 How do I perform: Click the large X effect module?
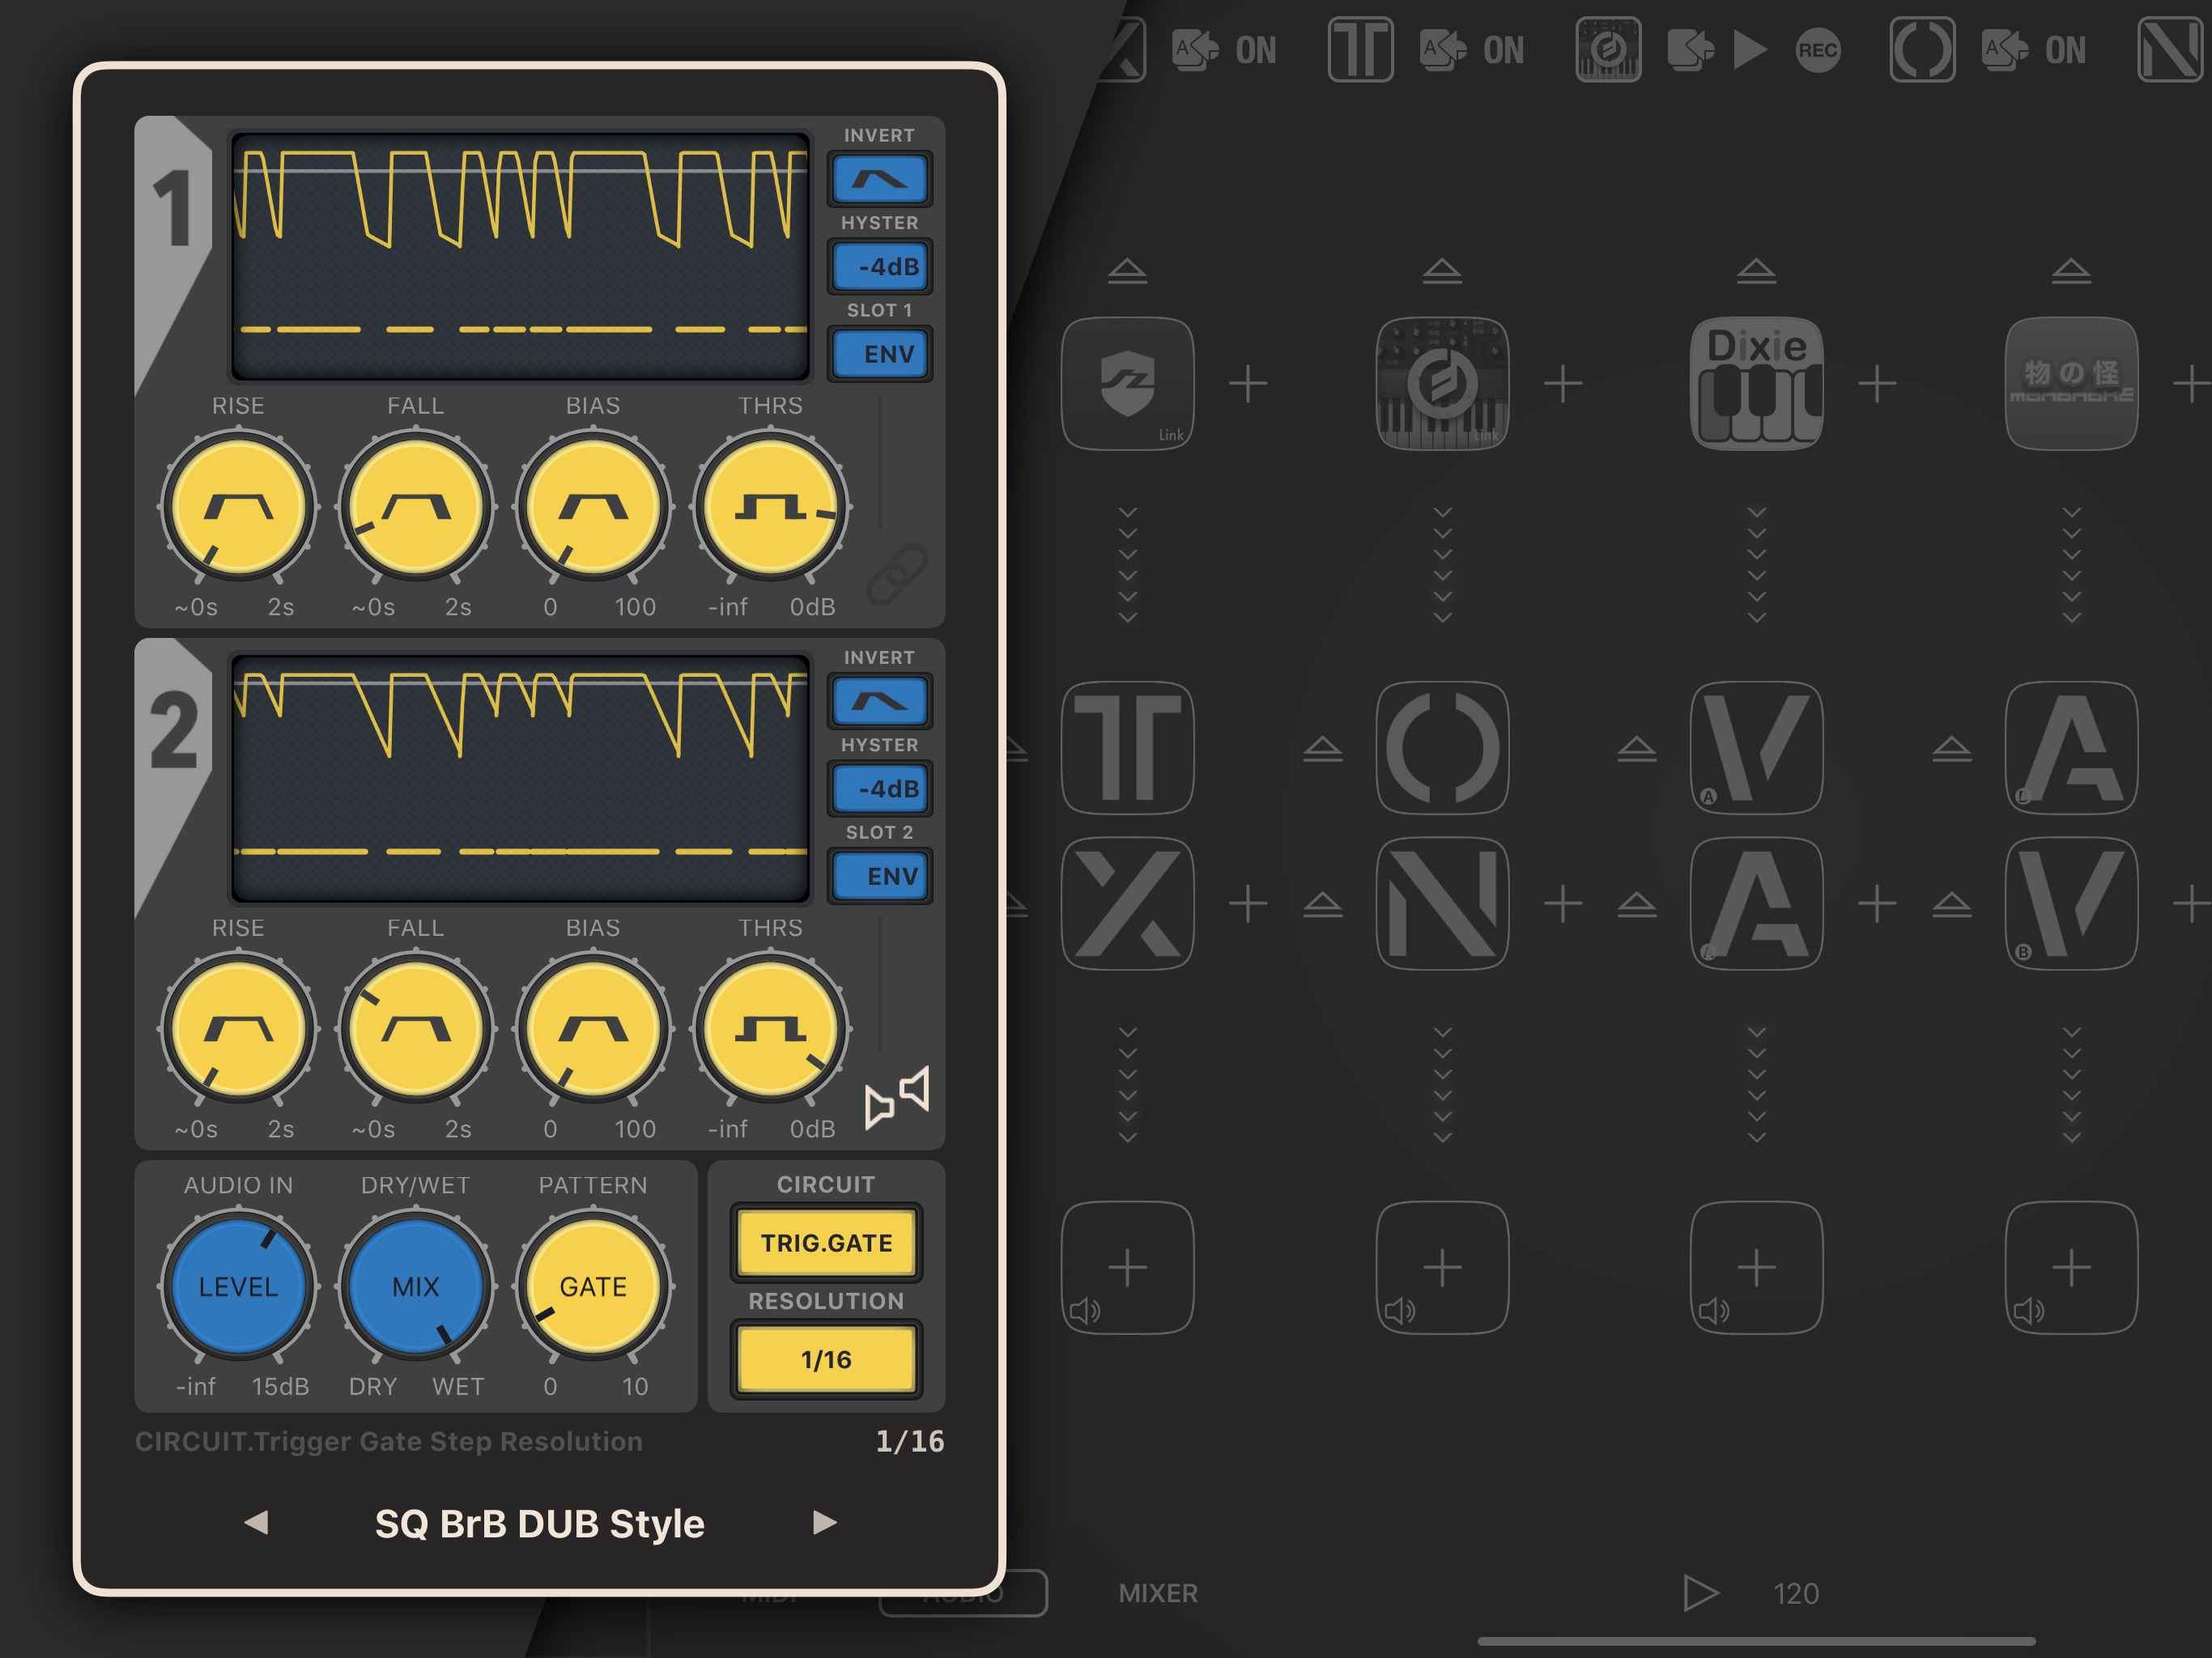pos(1127,903)
